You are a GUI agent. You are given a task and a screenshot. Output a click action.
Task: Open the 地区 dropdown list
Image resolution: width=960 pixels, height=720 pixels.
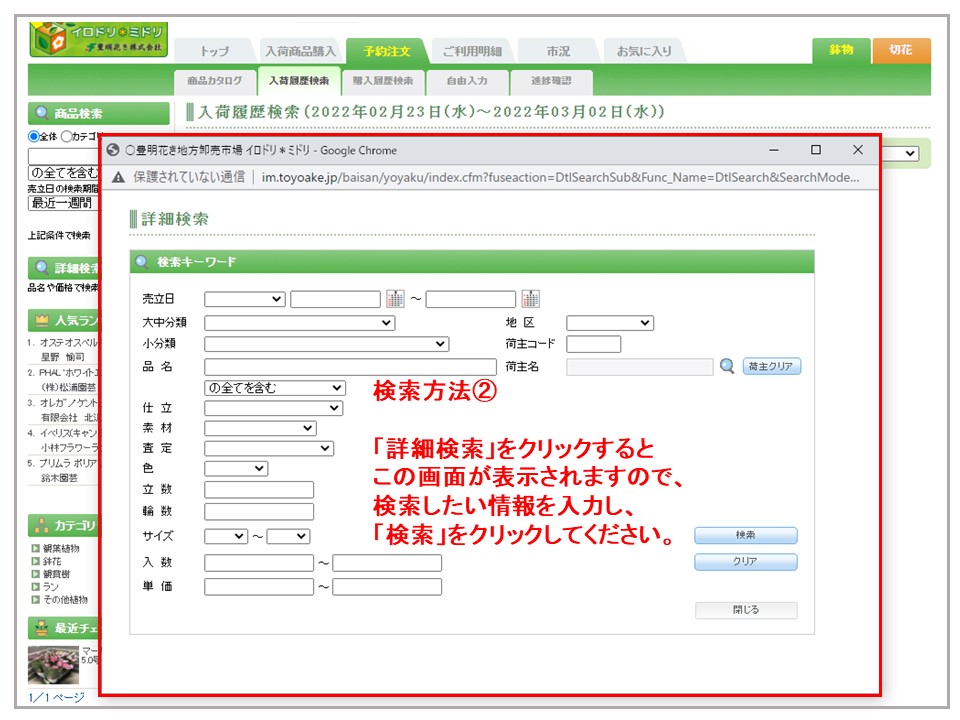(609, 323)
